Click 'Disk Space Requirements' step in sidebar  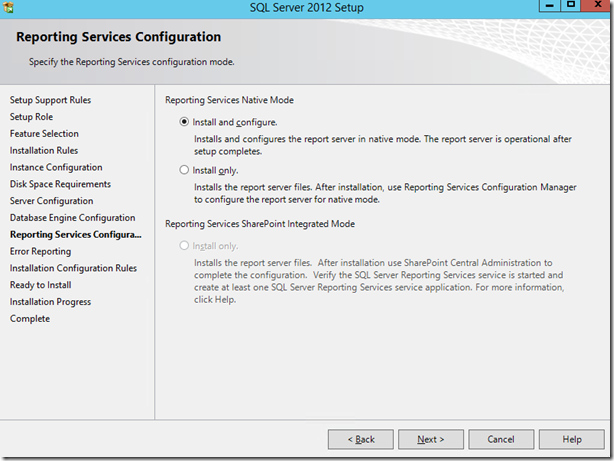60,184
